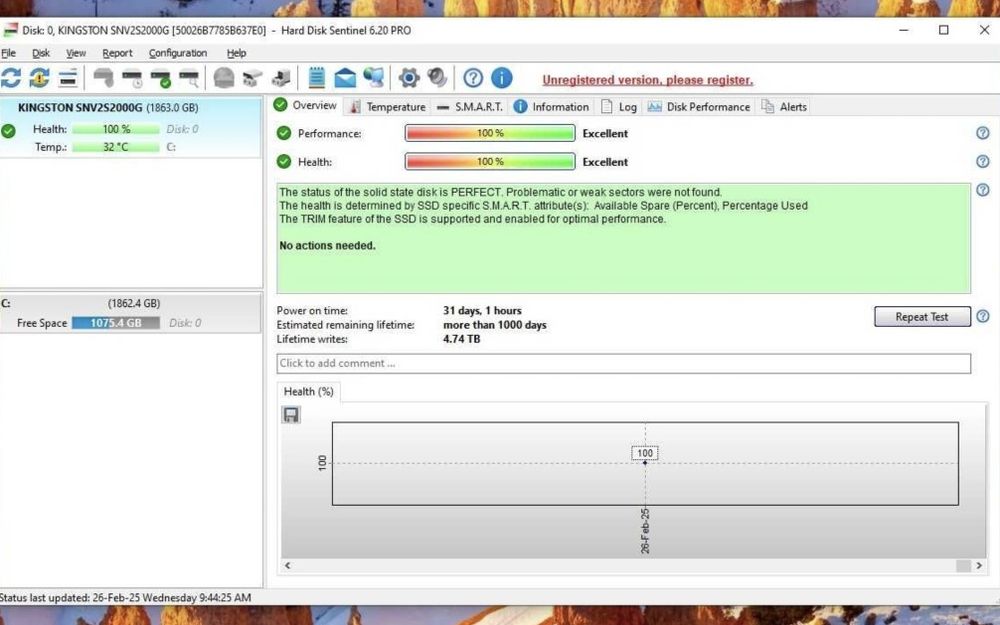Click the Free Space 1075.4 GB bar

[x=115, y=323]
